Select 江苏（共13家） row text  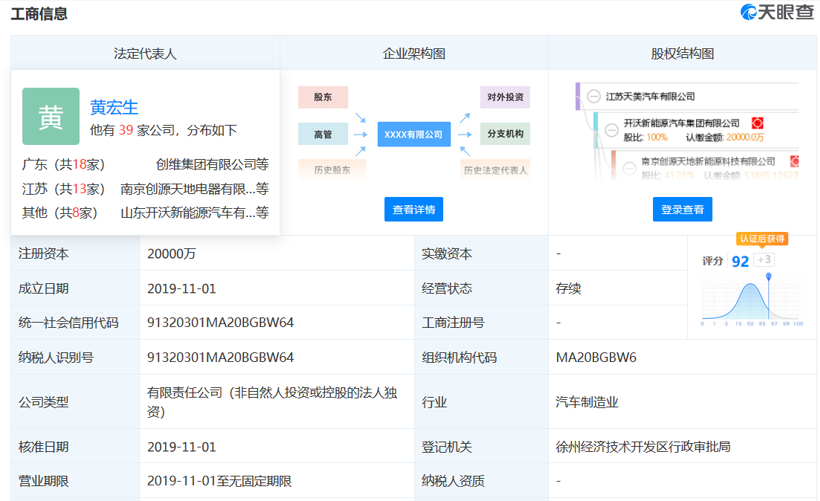tap(63, 189)
